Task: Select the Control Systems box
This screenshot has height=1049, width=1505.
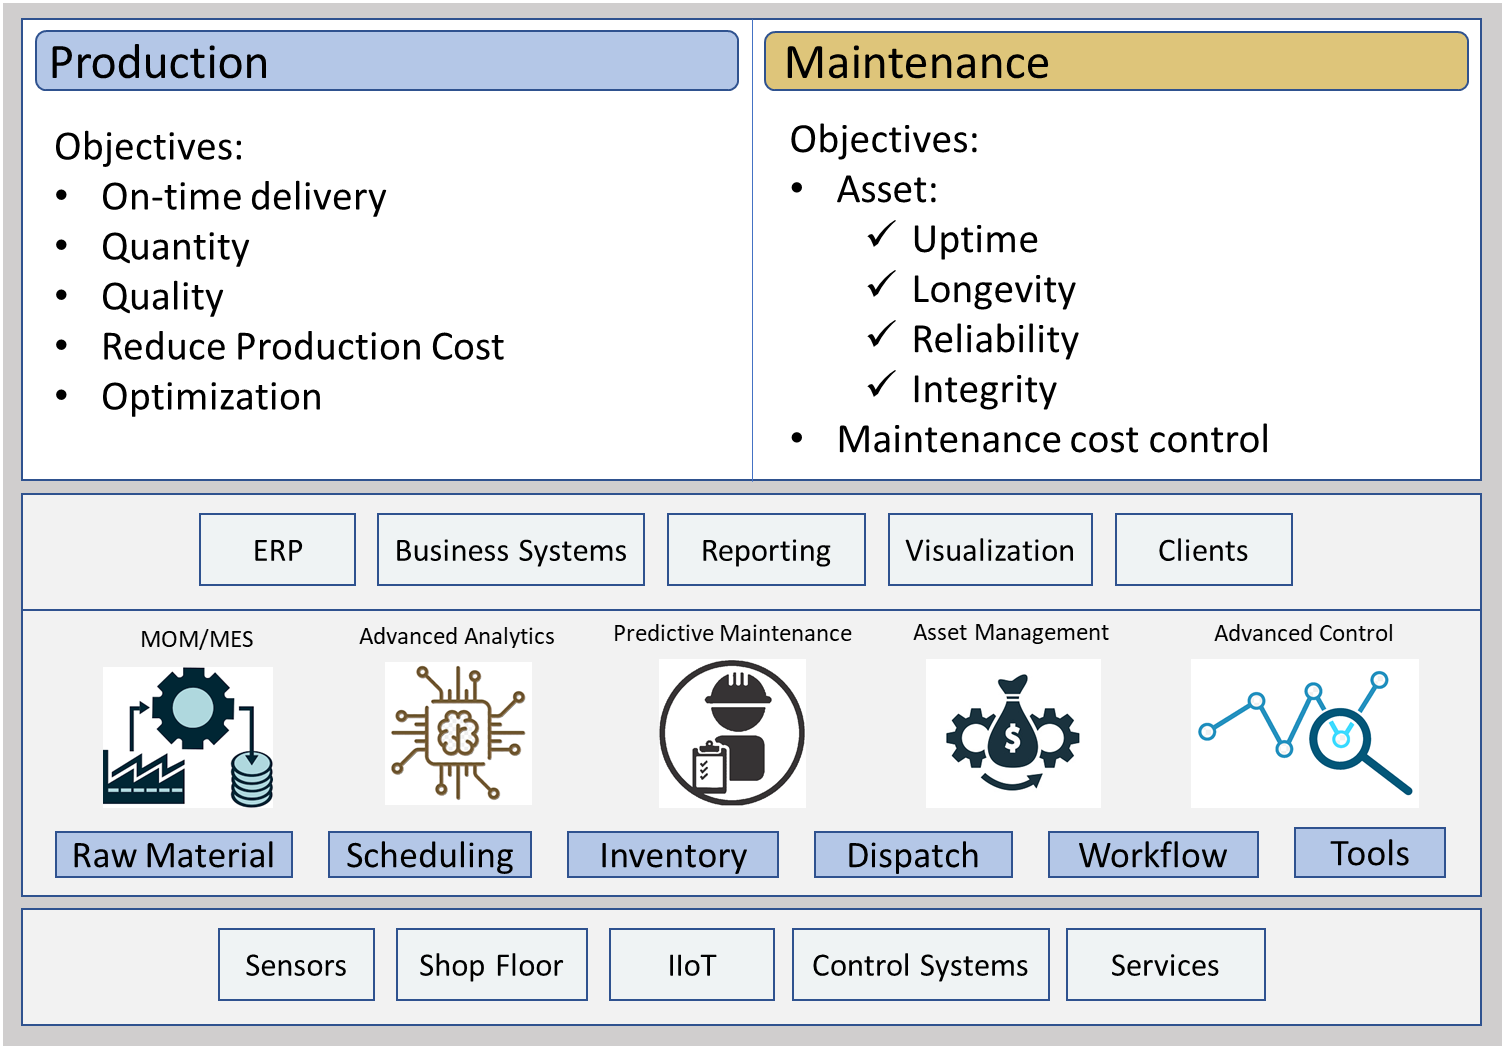Action: tap(920, 965)
